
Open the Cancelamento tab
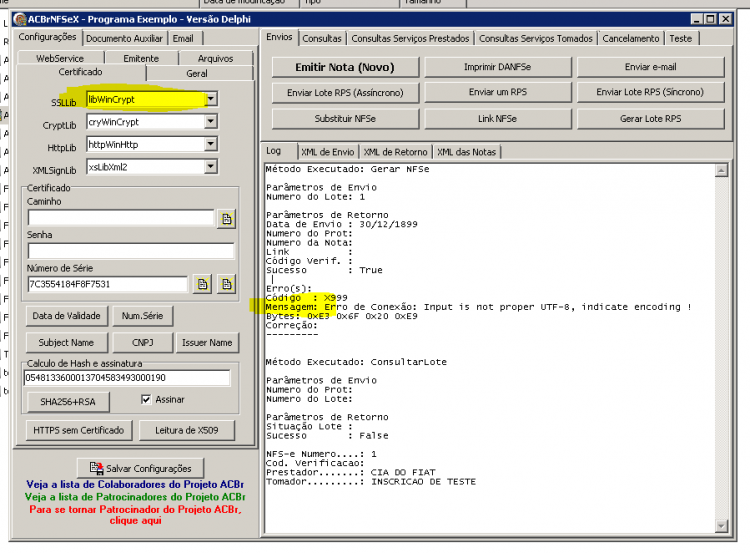click(631, 39)
